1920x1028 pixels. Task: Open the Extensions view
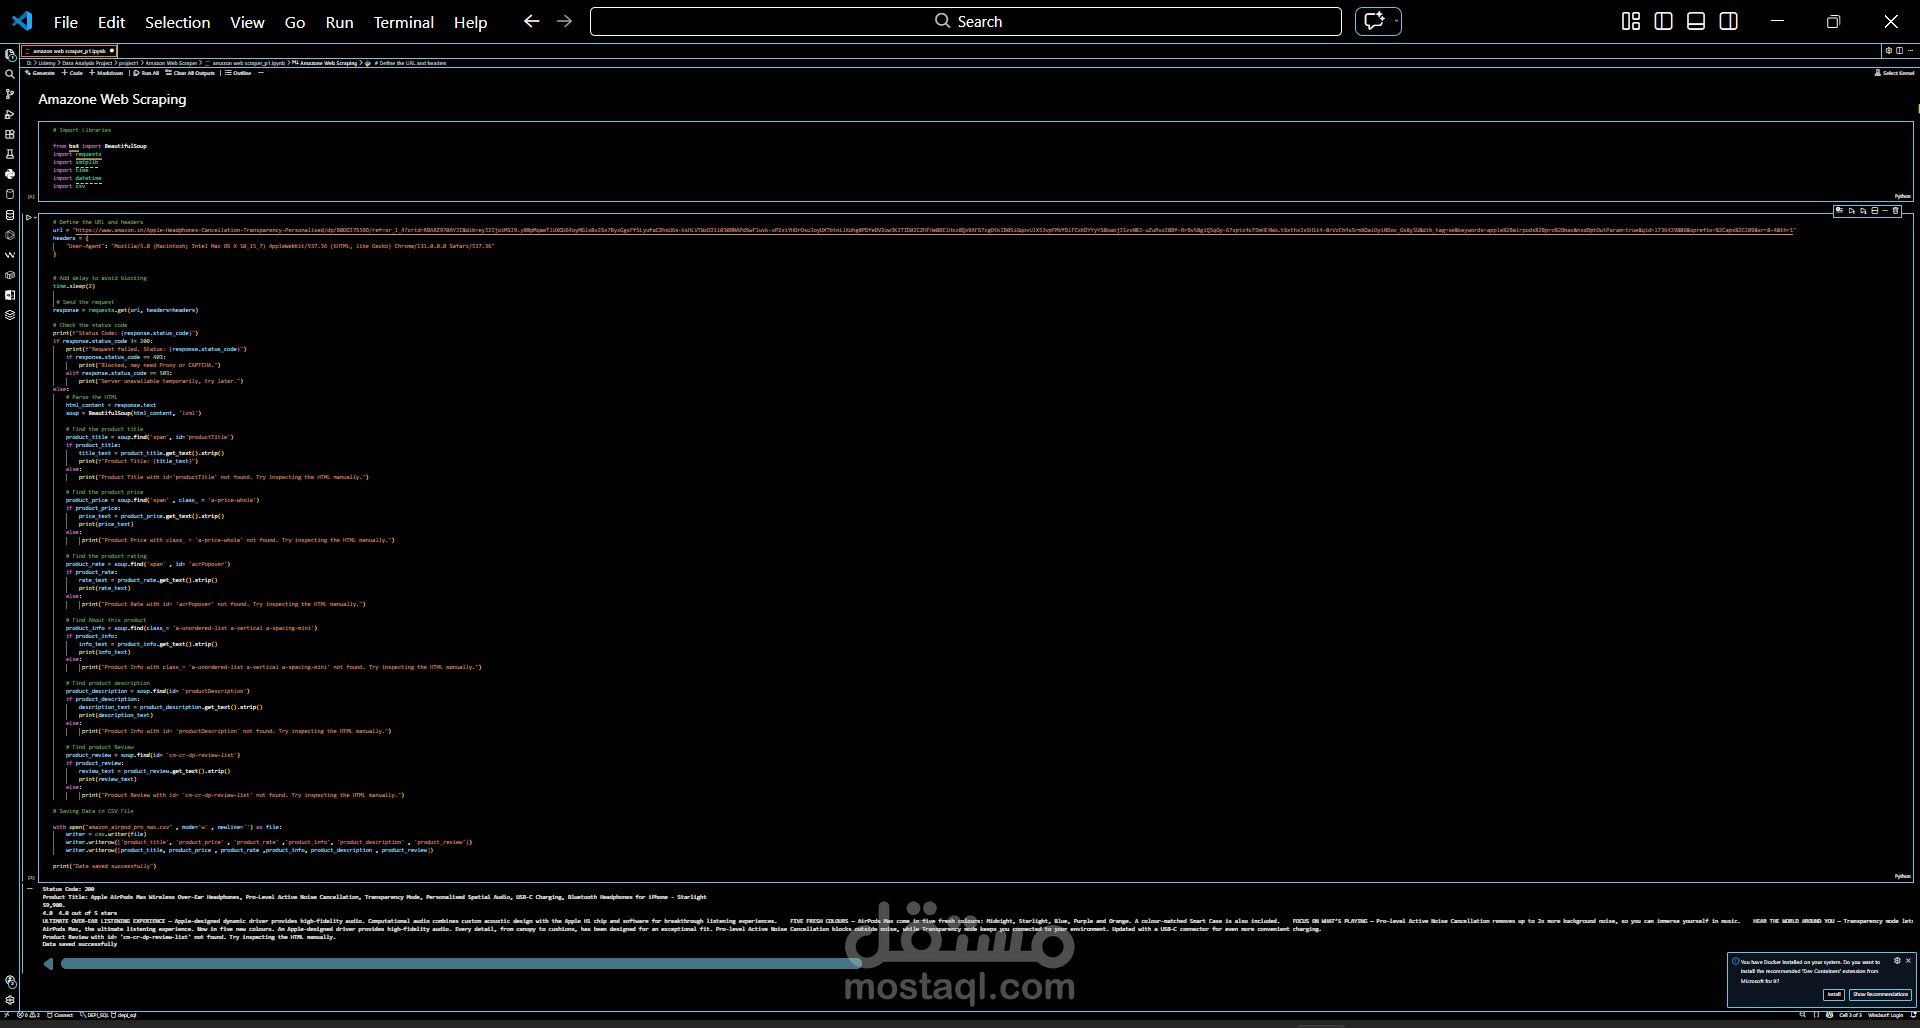pyautogui.click(x=10, y=134)
